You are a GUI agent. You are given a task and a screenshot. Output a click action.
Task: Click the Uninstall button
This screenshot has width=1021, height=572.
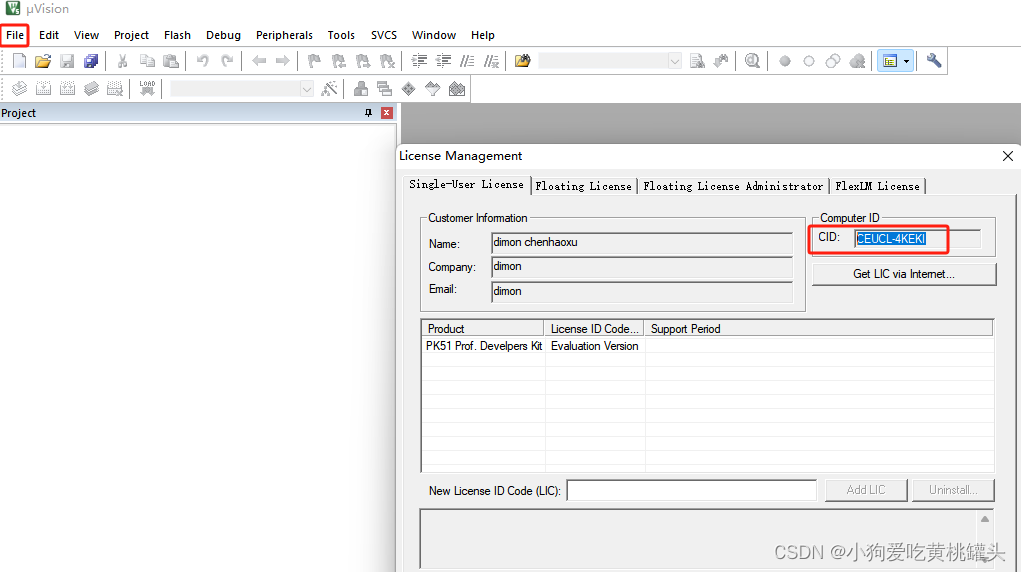click(x=953, y=490)
